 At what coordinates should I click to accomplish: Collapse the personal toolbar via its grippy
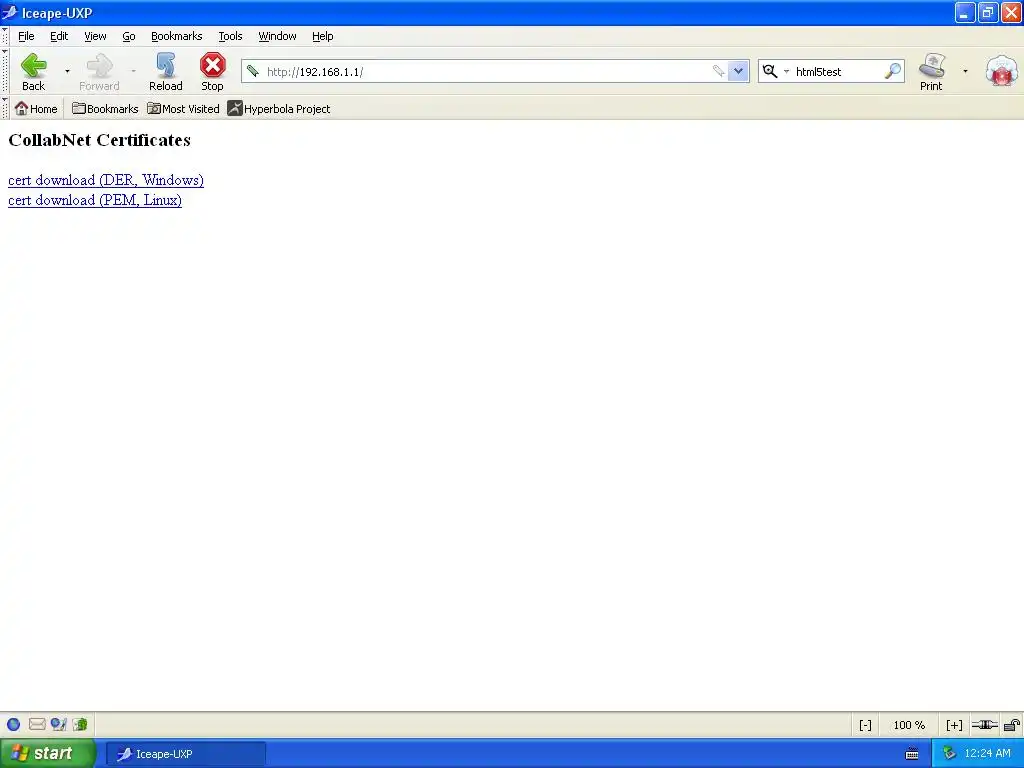tap(5, 108)
